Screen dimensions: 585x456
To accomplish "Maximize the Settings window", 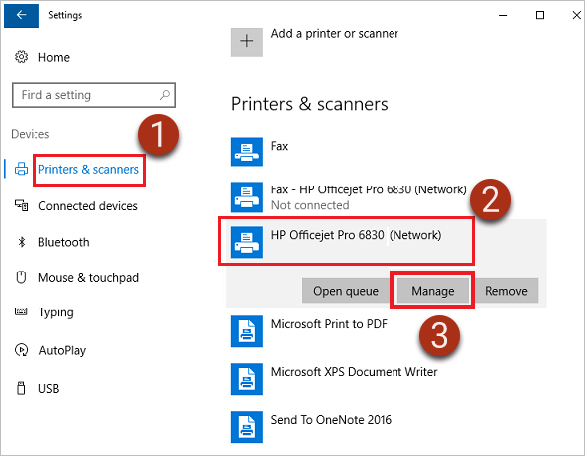I will 539,15.
